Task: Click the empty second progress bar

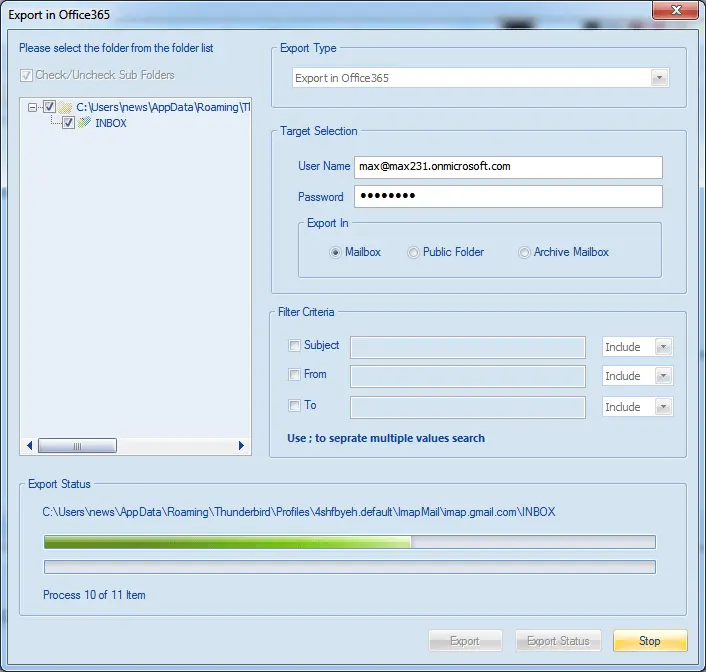Action: click(349, 567)
